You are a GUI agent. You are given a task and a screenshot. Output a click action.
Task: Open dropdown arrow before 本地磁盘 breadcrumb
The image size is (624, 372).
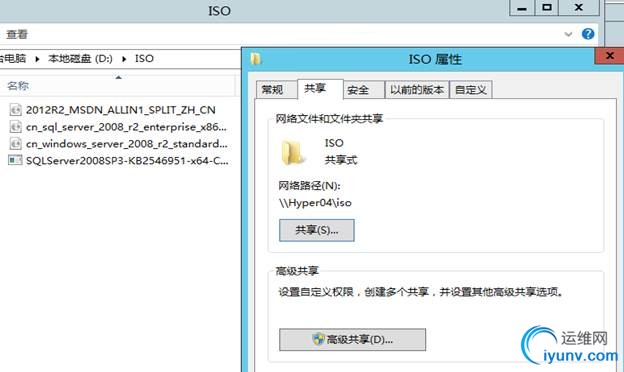coord(37,59)
